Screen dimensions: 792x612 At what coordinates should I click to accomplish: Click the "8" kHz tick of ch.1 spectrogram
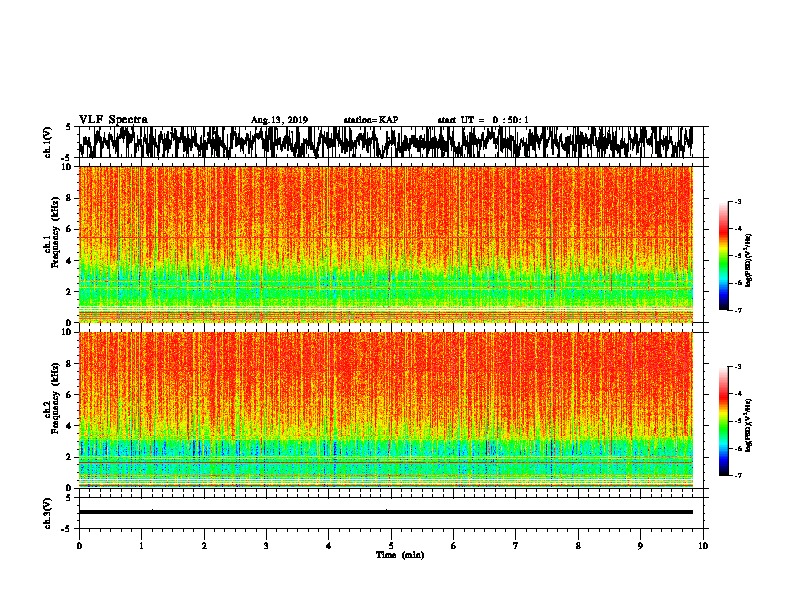pos(69,198)
